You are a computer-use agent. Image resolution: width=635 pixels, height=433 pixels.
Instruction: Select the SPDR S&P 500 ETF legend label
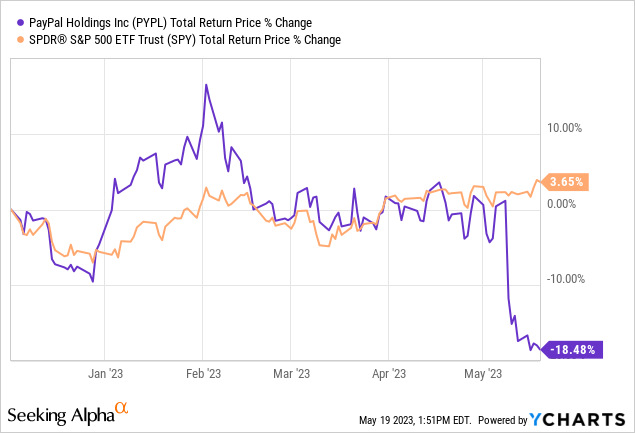point(180,40)
